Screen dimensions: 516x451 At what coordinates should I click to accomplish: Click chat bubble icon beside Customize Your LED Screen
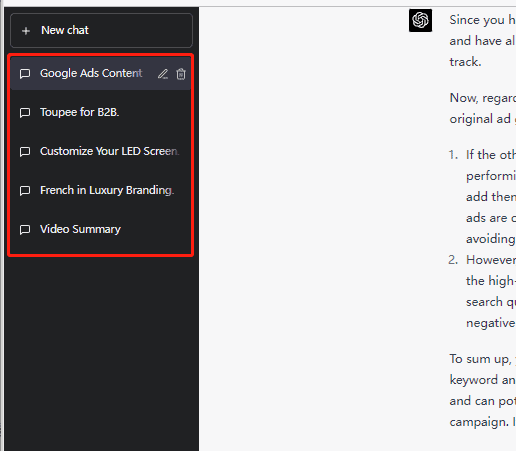coord(25,152)
